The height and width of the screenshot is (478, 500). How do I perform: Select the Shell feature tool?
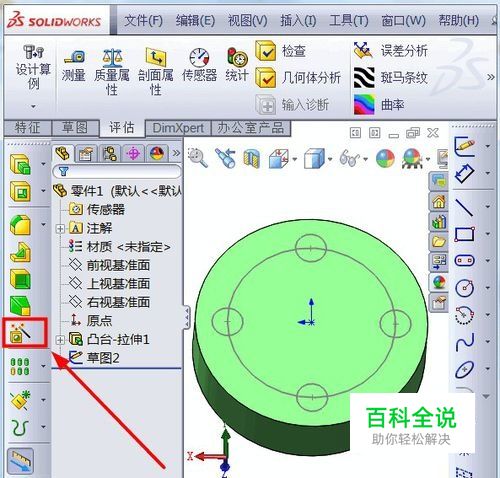pos(20,279)
